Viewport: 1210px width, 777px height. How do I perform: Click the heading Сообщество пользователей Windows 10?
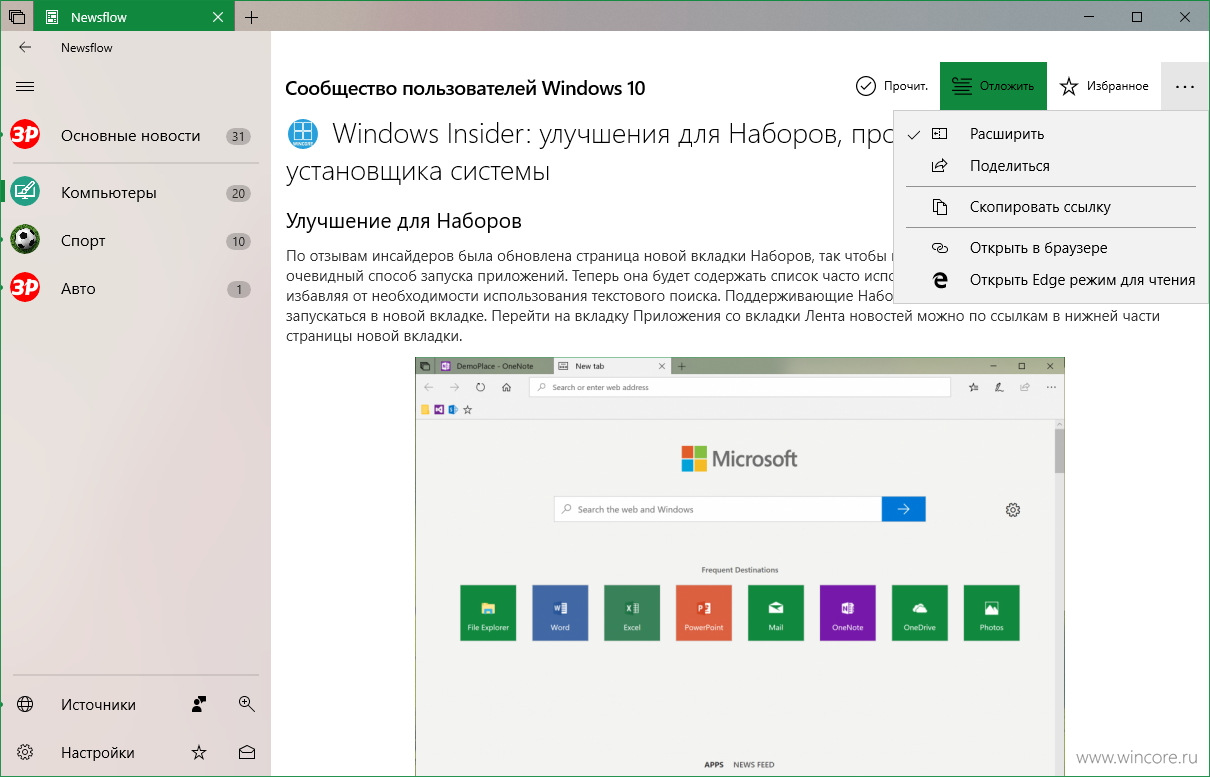coord(465,87)
